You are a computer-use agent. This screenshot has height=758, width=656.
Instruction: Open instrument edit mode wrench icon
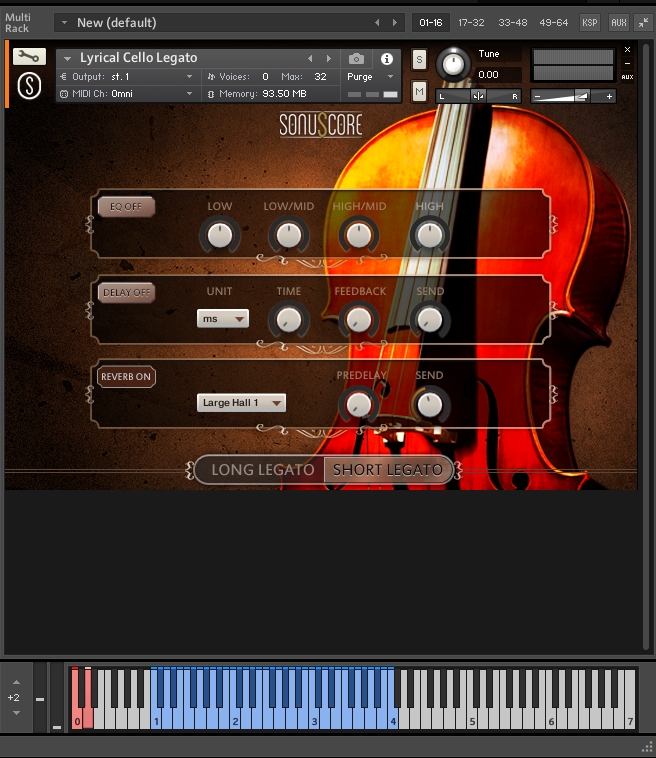pyautogui.click(x=29, y=57)
